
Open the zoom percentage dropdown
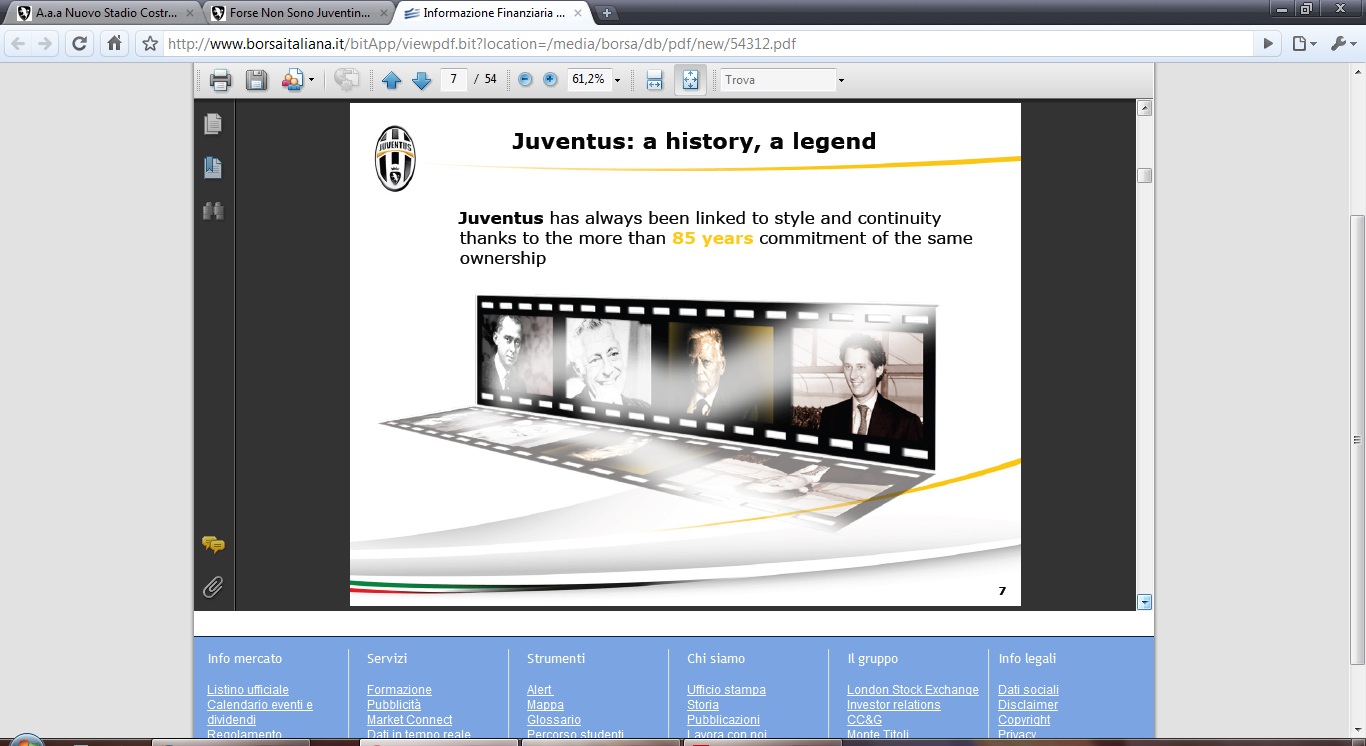point(617,80)
